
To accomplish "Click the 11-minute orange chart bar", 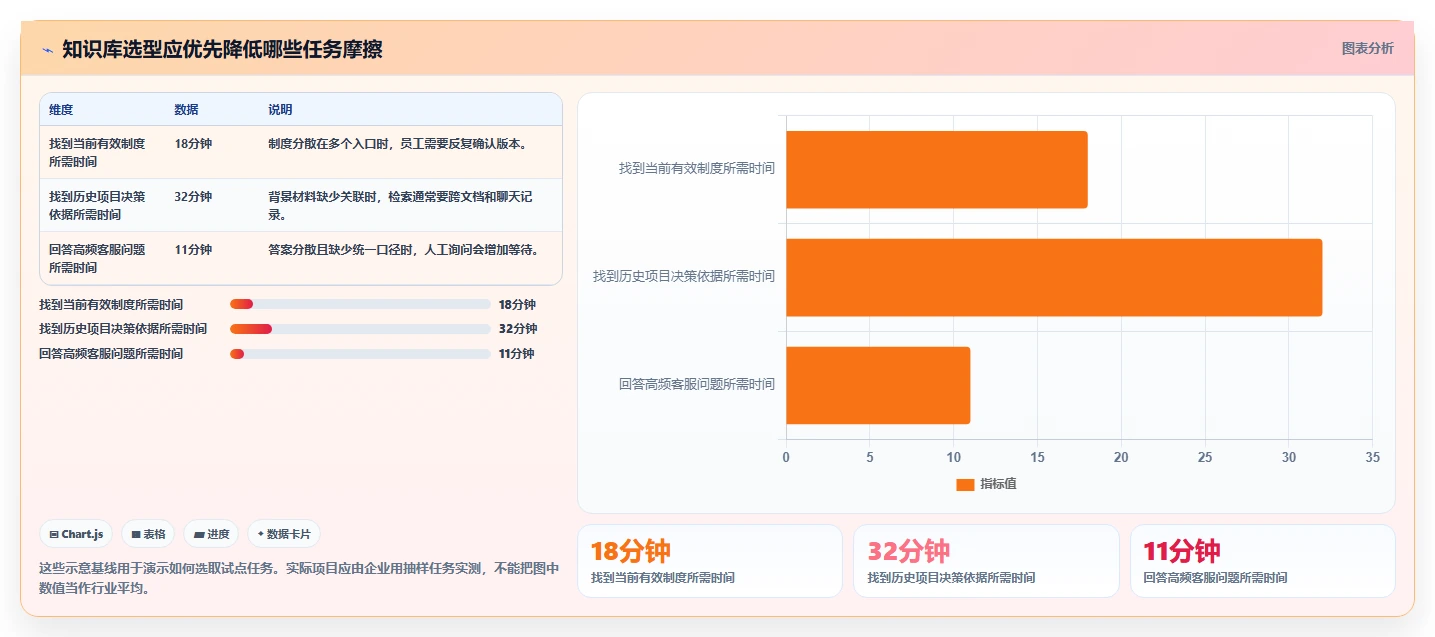I will tap(878, 385).
